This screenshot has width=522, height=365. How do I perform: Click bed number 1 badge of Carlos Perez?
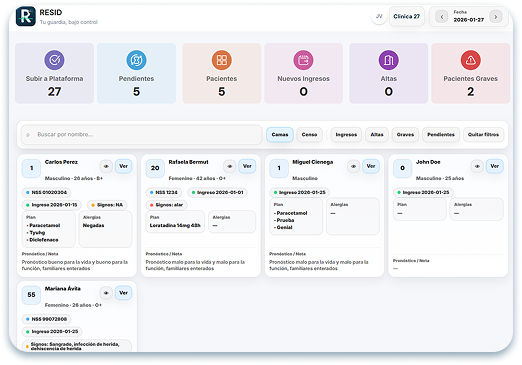pyautogui.click(x=31, y=168)
